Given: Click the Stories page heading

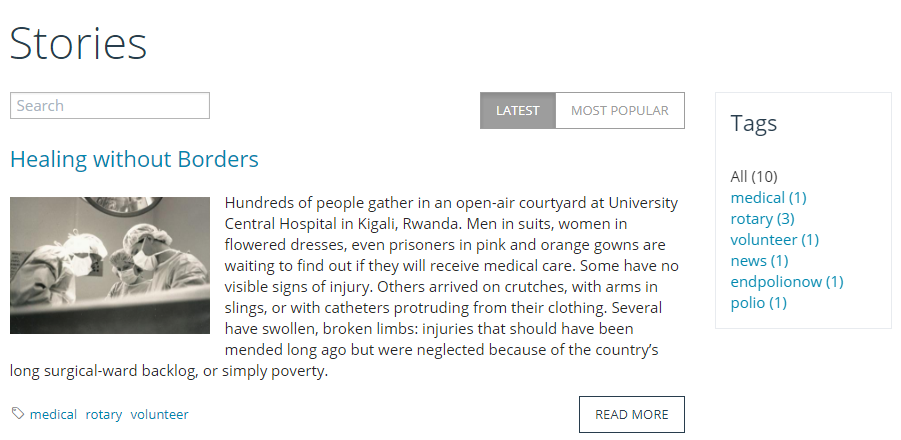Looking at the screenshot, I should point(79,44).
